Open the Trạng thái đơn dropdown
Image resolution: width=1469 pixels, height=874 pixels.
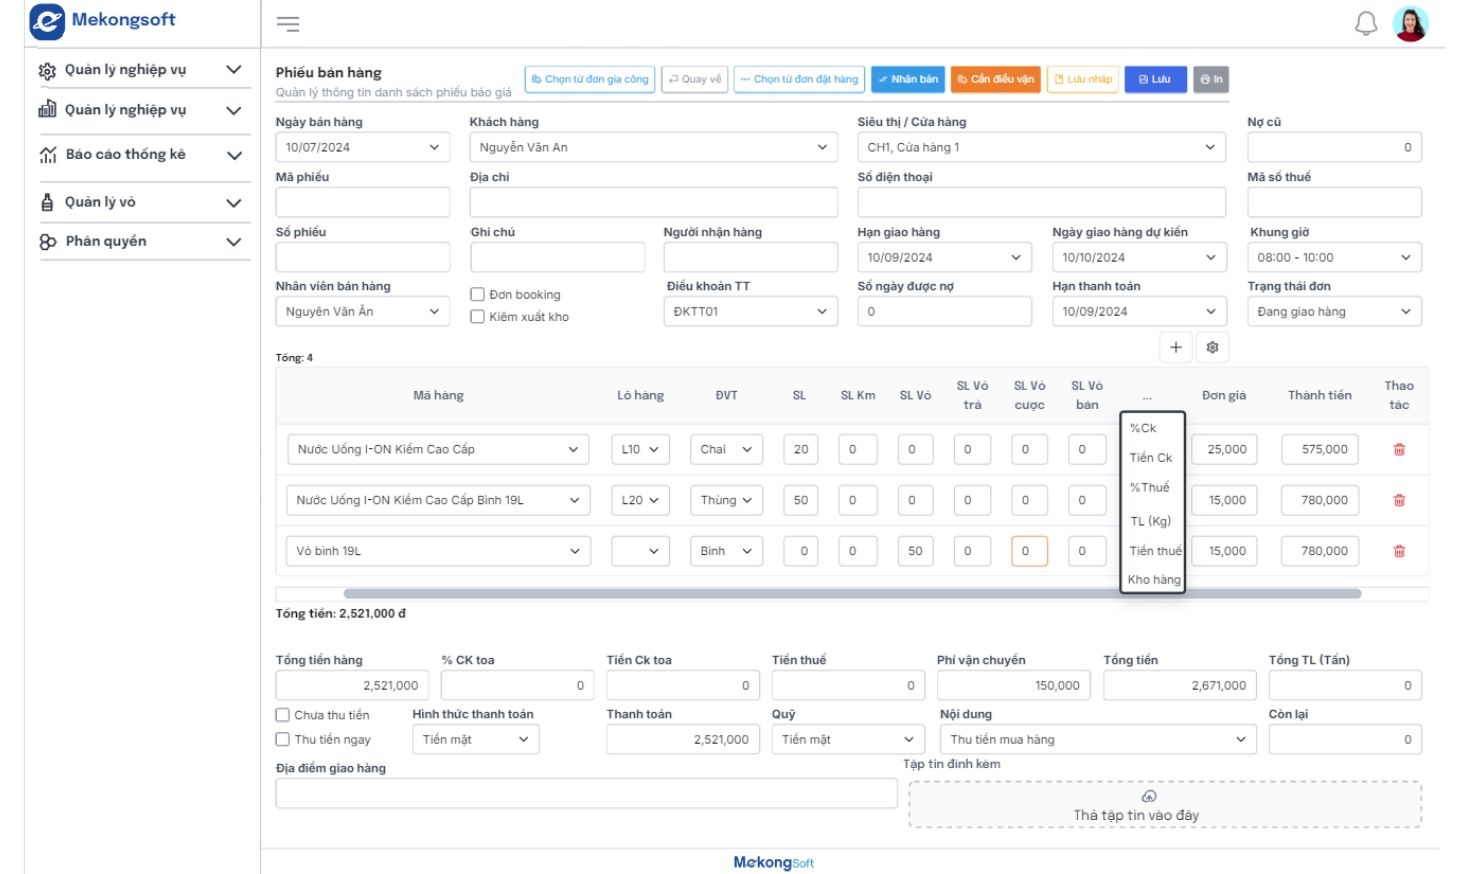point(1334,312)
